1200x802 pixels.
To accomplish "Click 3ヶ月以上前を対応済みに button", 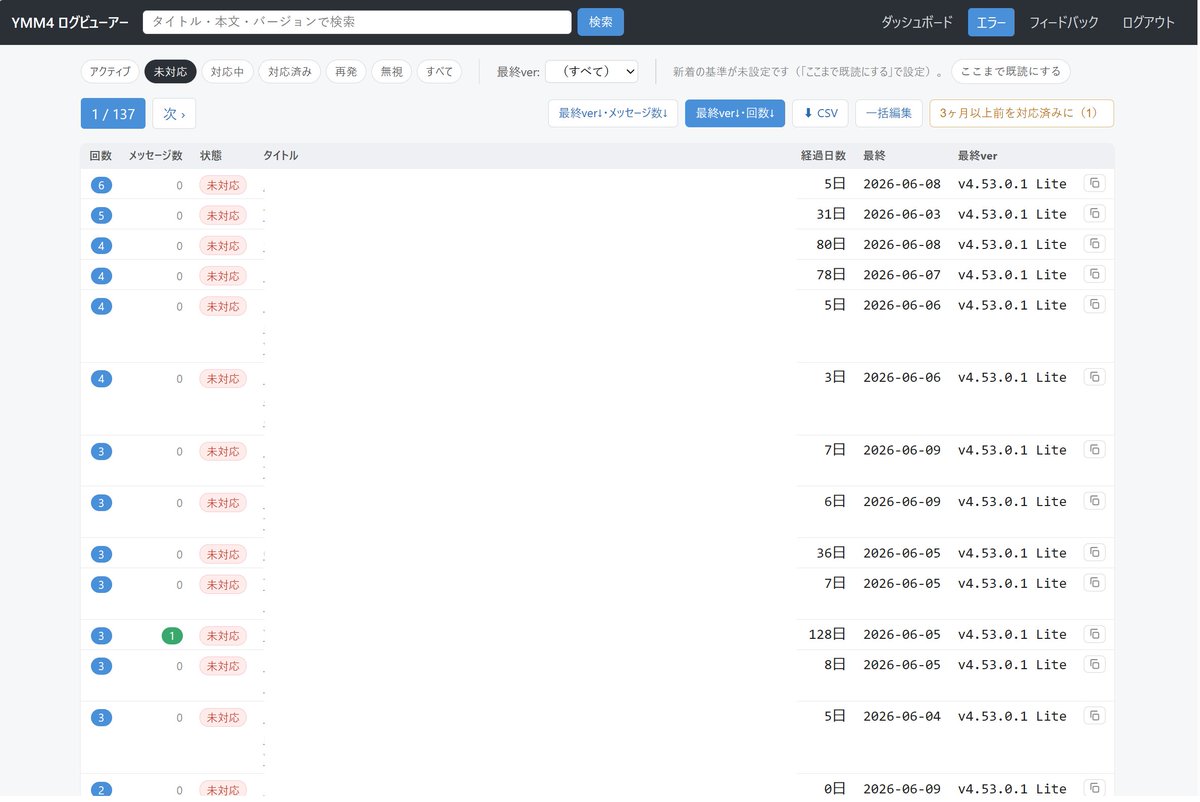I will point(1021,113).
